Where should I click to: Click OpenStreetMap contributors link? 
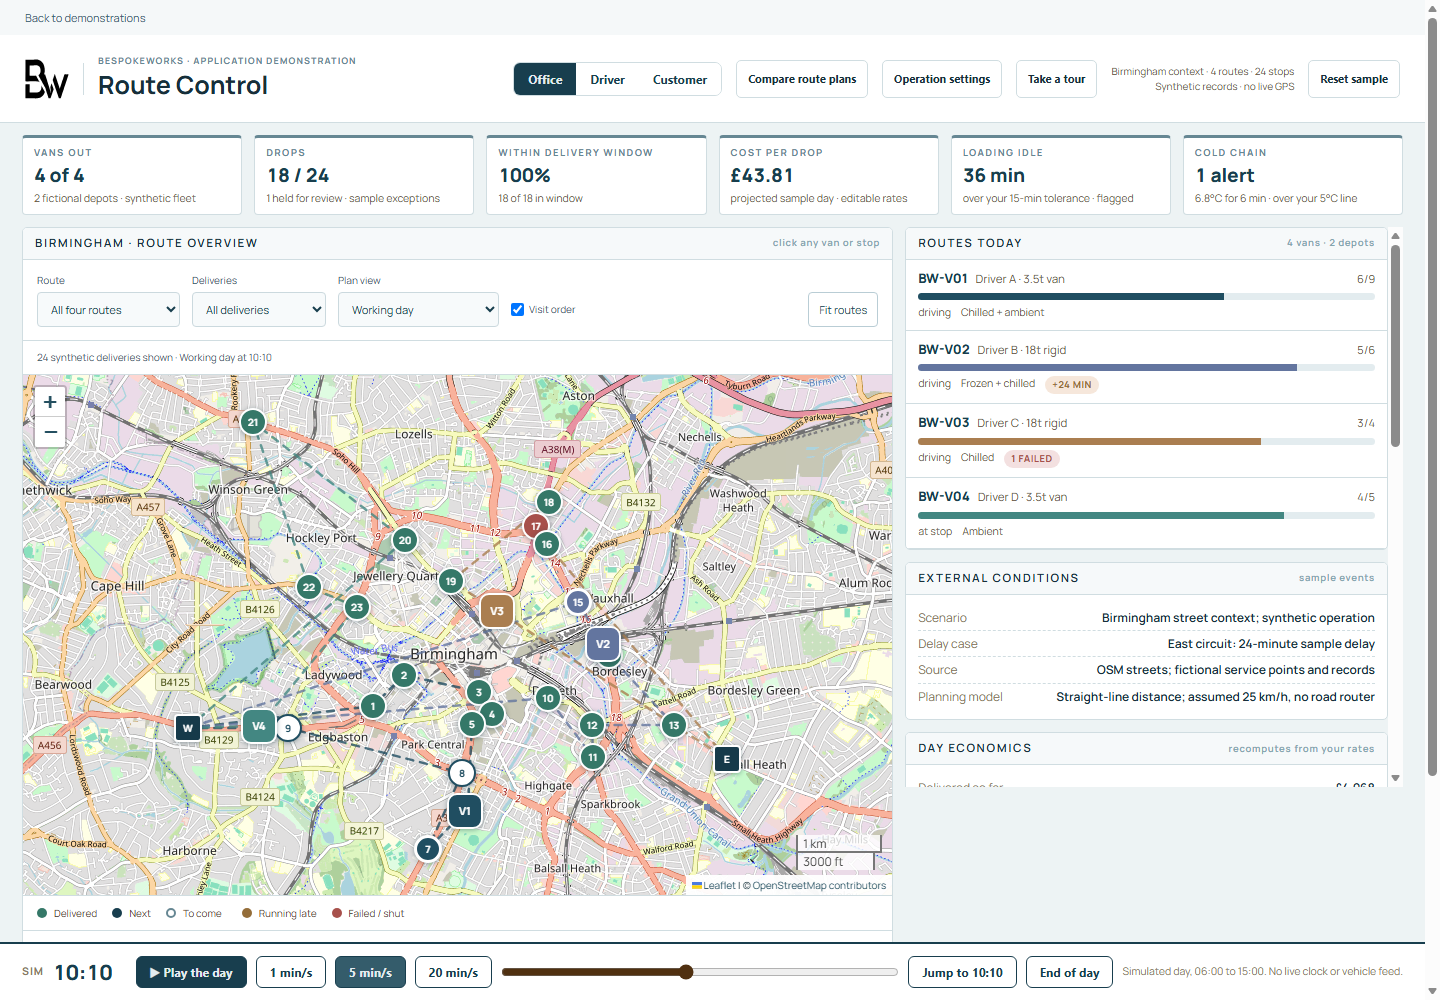(x=819, y=885)
